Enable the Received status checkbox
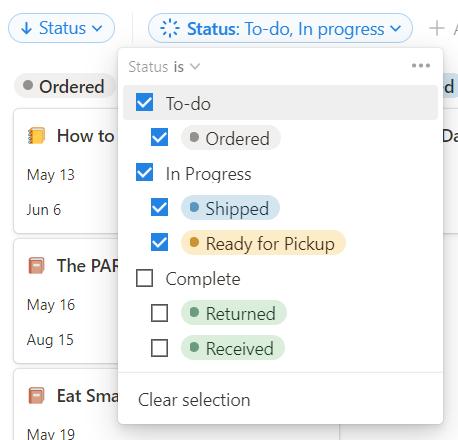458x440 pixels. coord(159,348)
